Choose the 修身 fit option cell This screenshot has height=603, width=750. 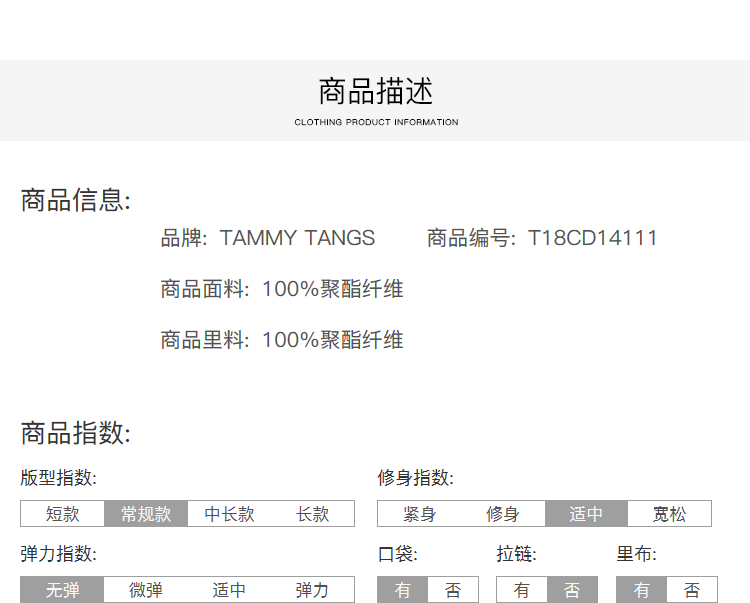502,514
